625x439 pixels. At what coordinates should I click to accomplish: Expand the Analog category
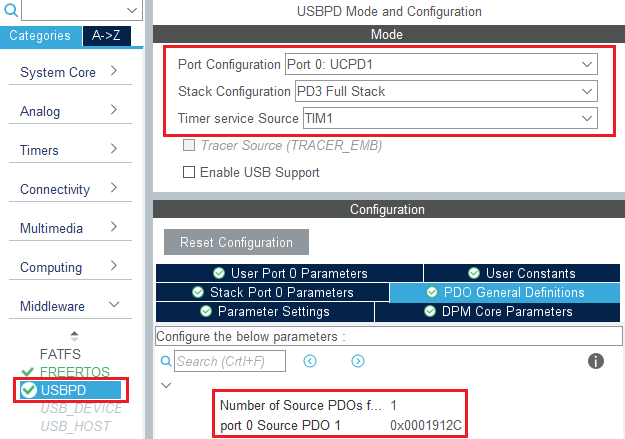point(70,111)
